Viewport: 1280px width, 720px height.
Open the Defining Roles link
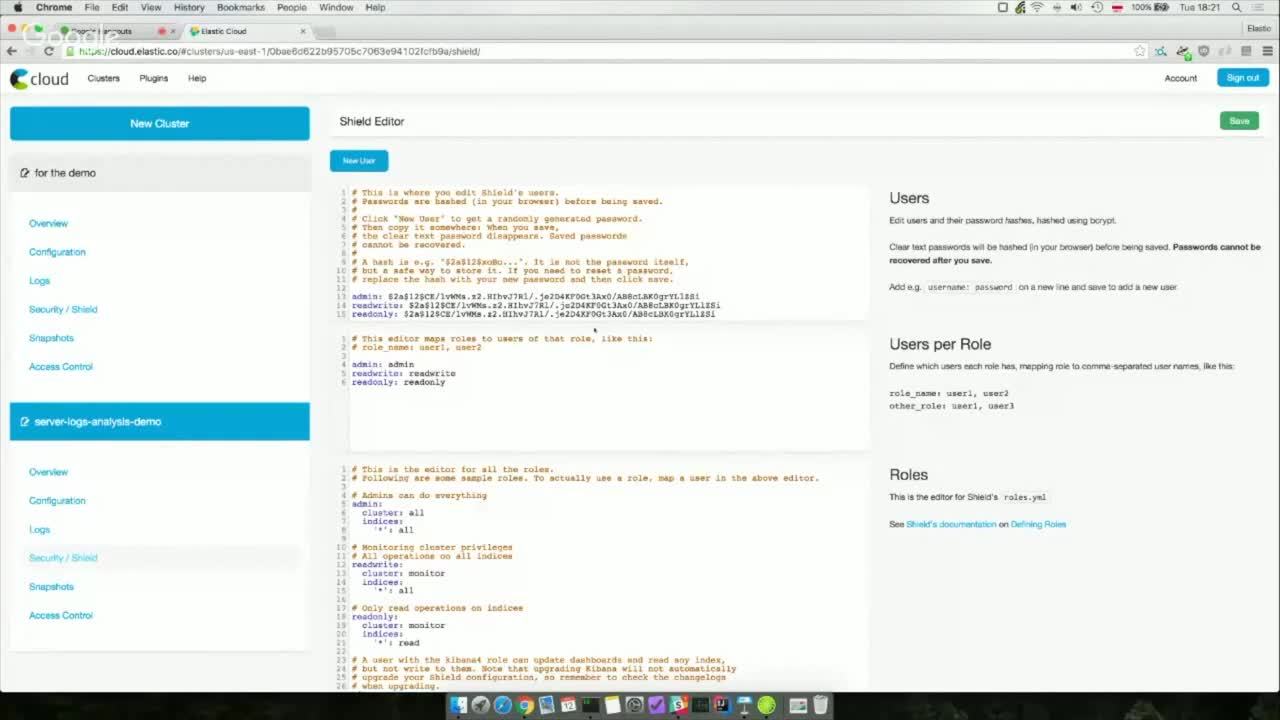(1038, 524)
